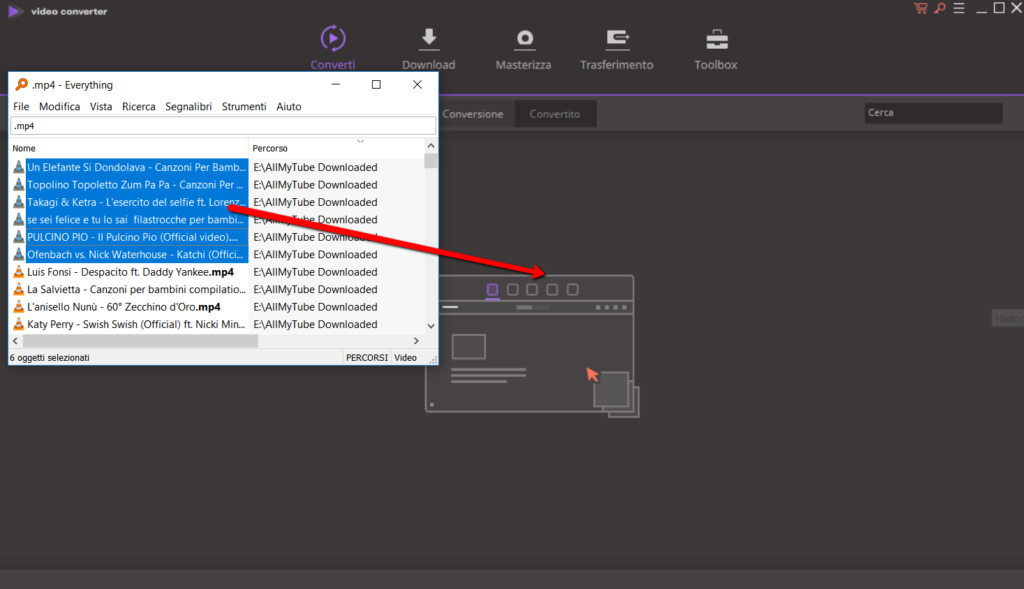This screenshot has width=1024, height=589.
Task: Switch to the Convertito tab
Action: 554,114
